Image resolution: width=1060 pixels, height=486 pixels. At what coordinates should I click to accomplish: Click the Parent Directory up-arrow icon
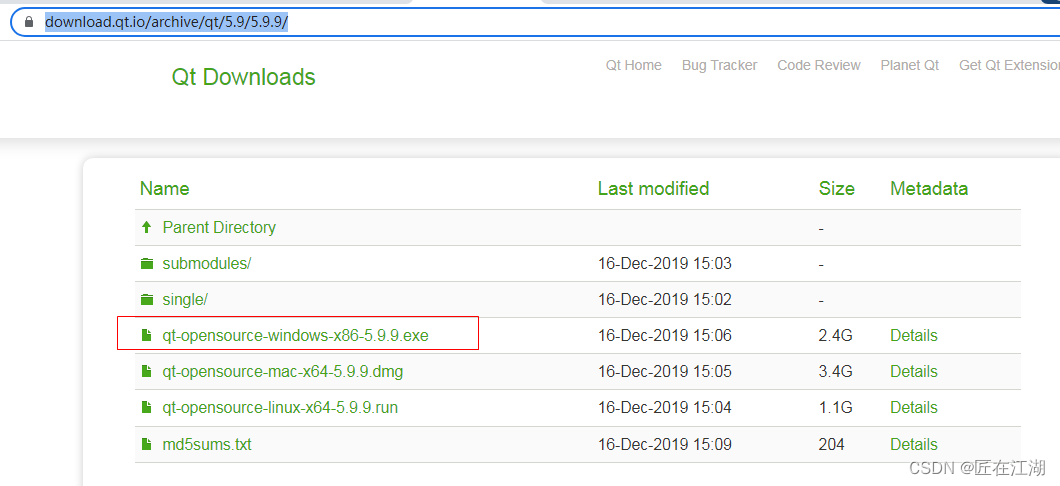pyautogui.click(x=146, y=227)
